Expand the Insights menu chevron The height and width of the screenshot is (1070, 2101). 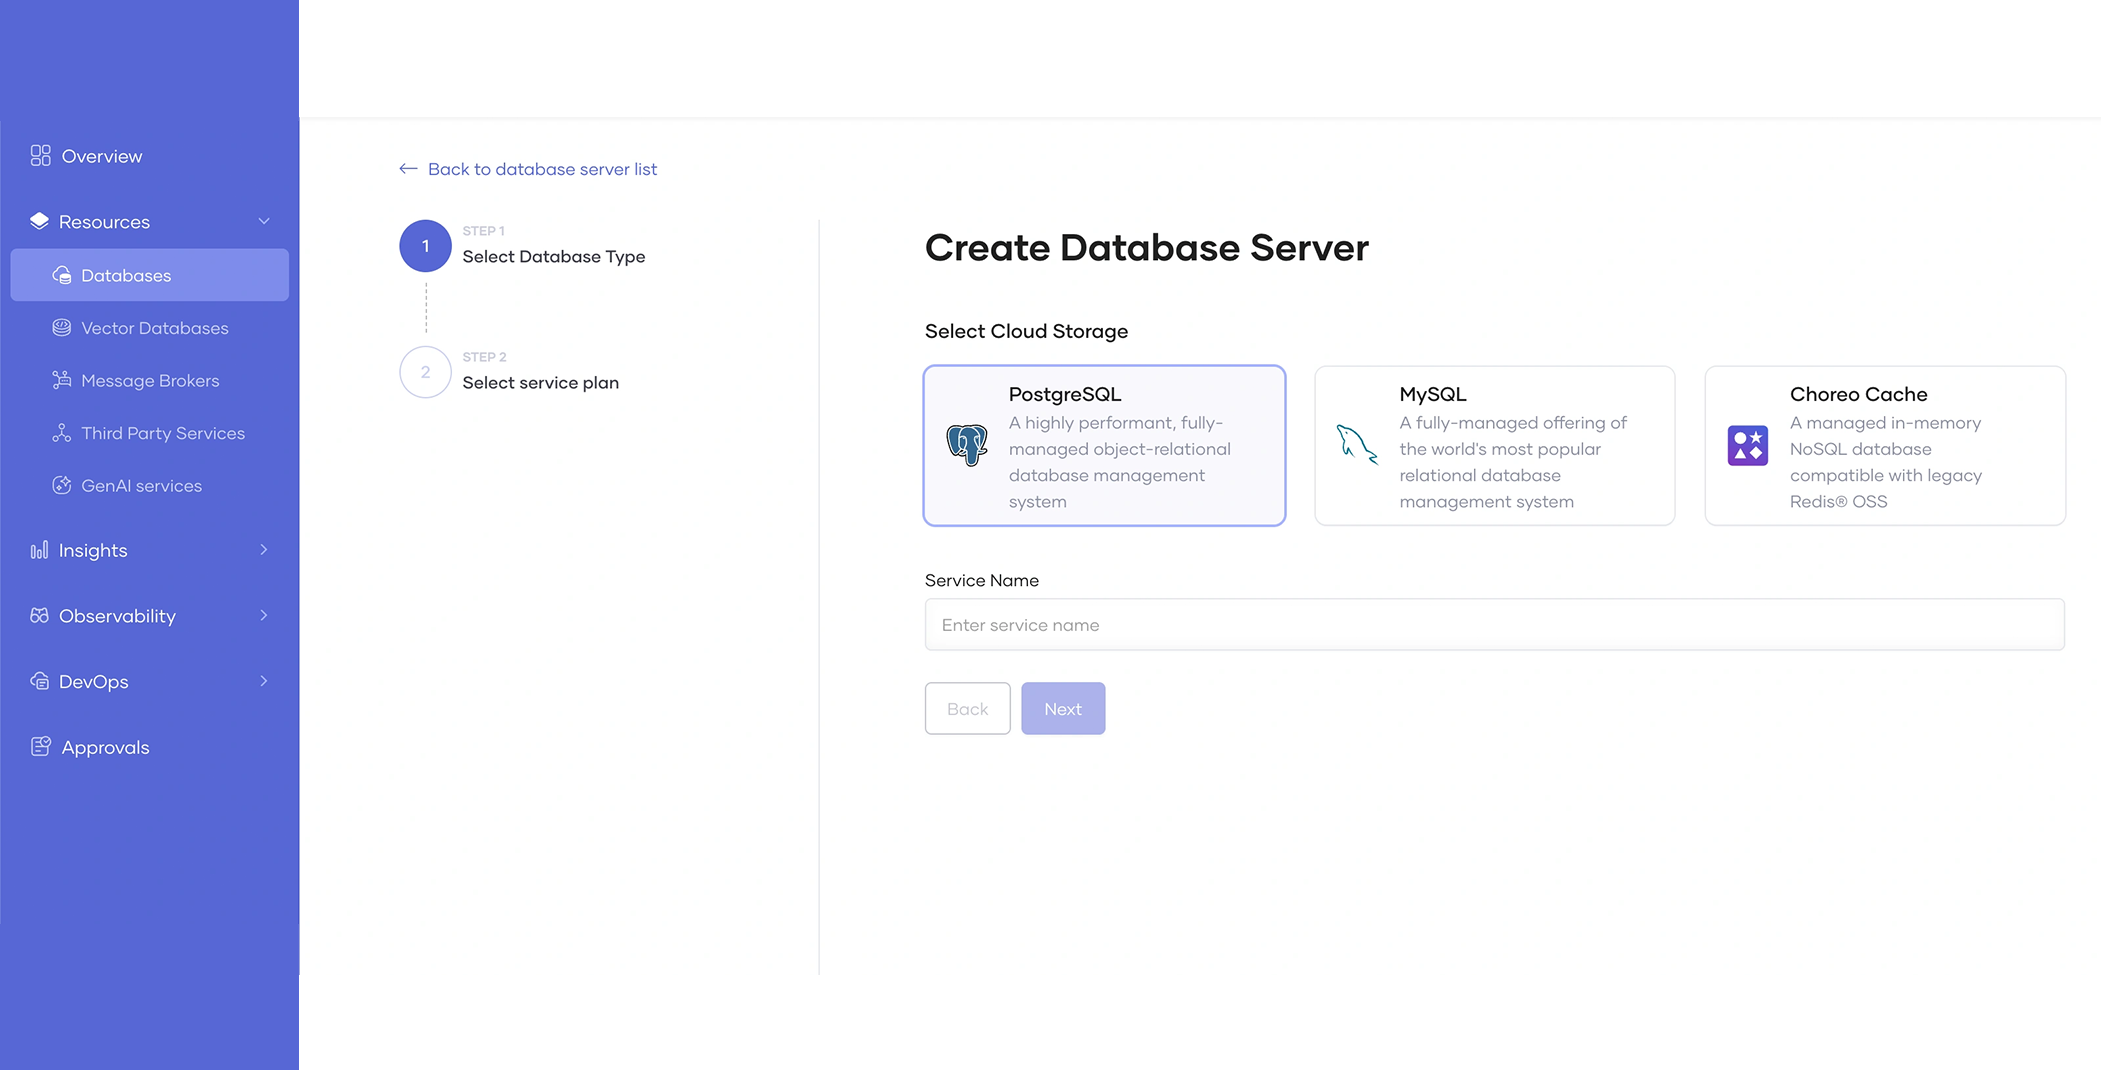[x=264, y=550]
